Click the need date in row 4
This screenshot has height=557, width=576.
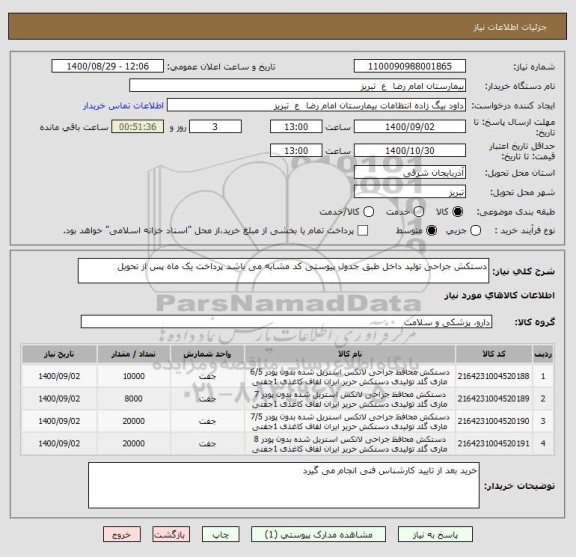click(x=59, y=443)
